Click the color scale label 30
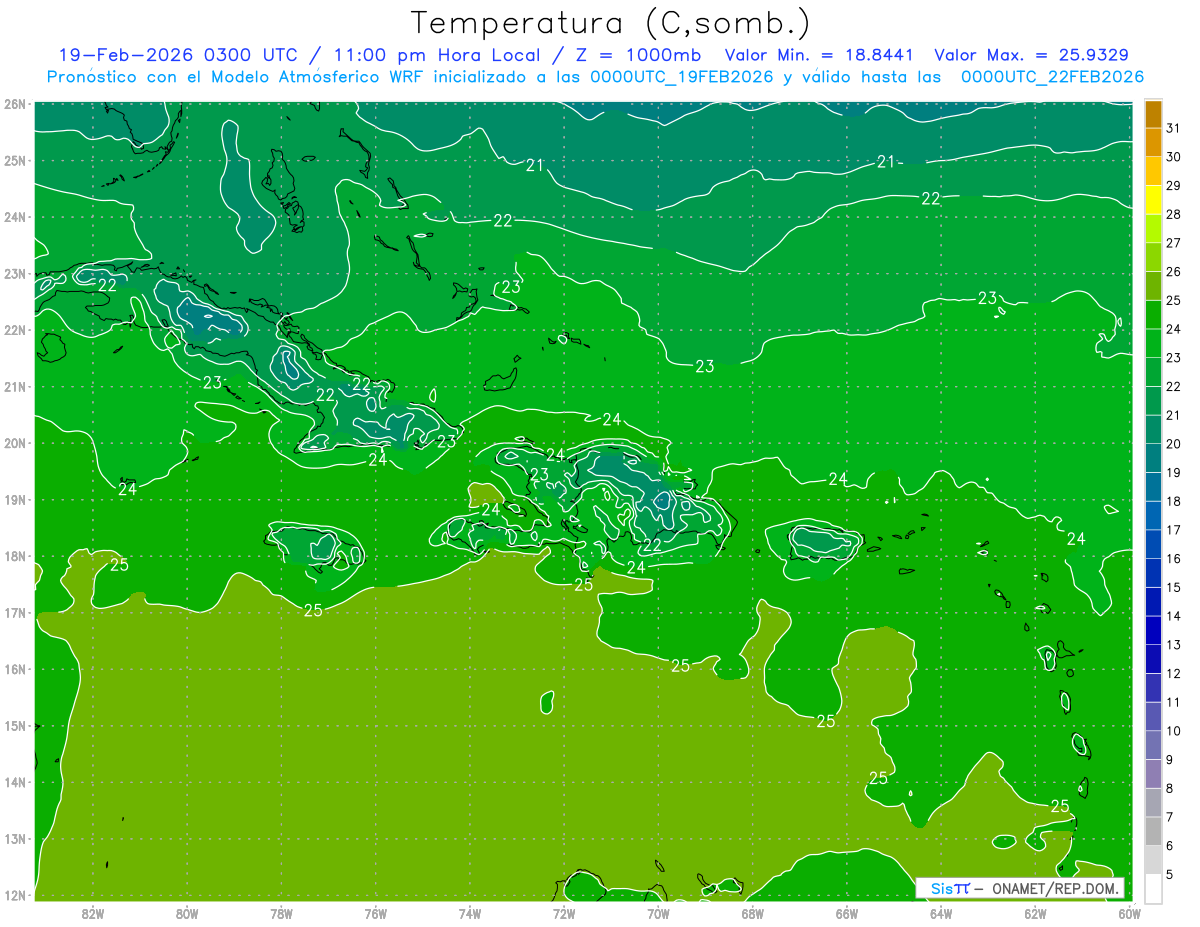 tap(1173, 157)
